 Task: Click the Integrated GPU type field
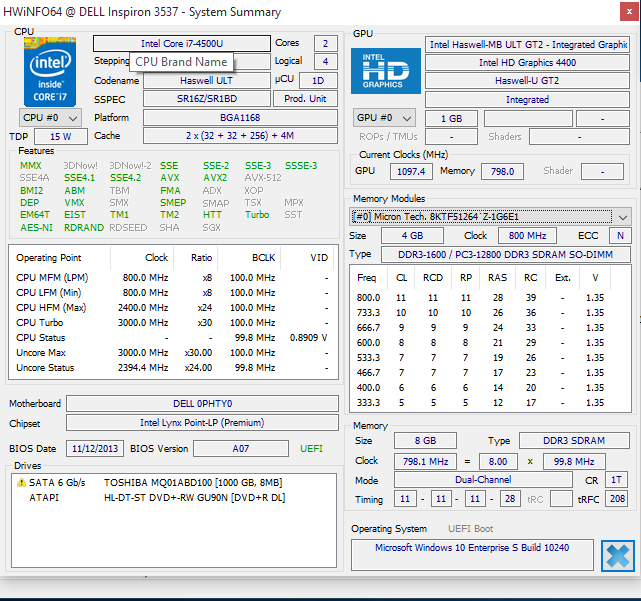pos(527,99)
